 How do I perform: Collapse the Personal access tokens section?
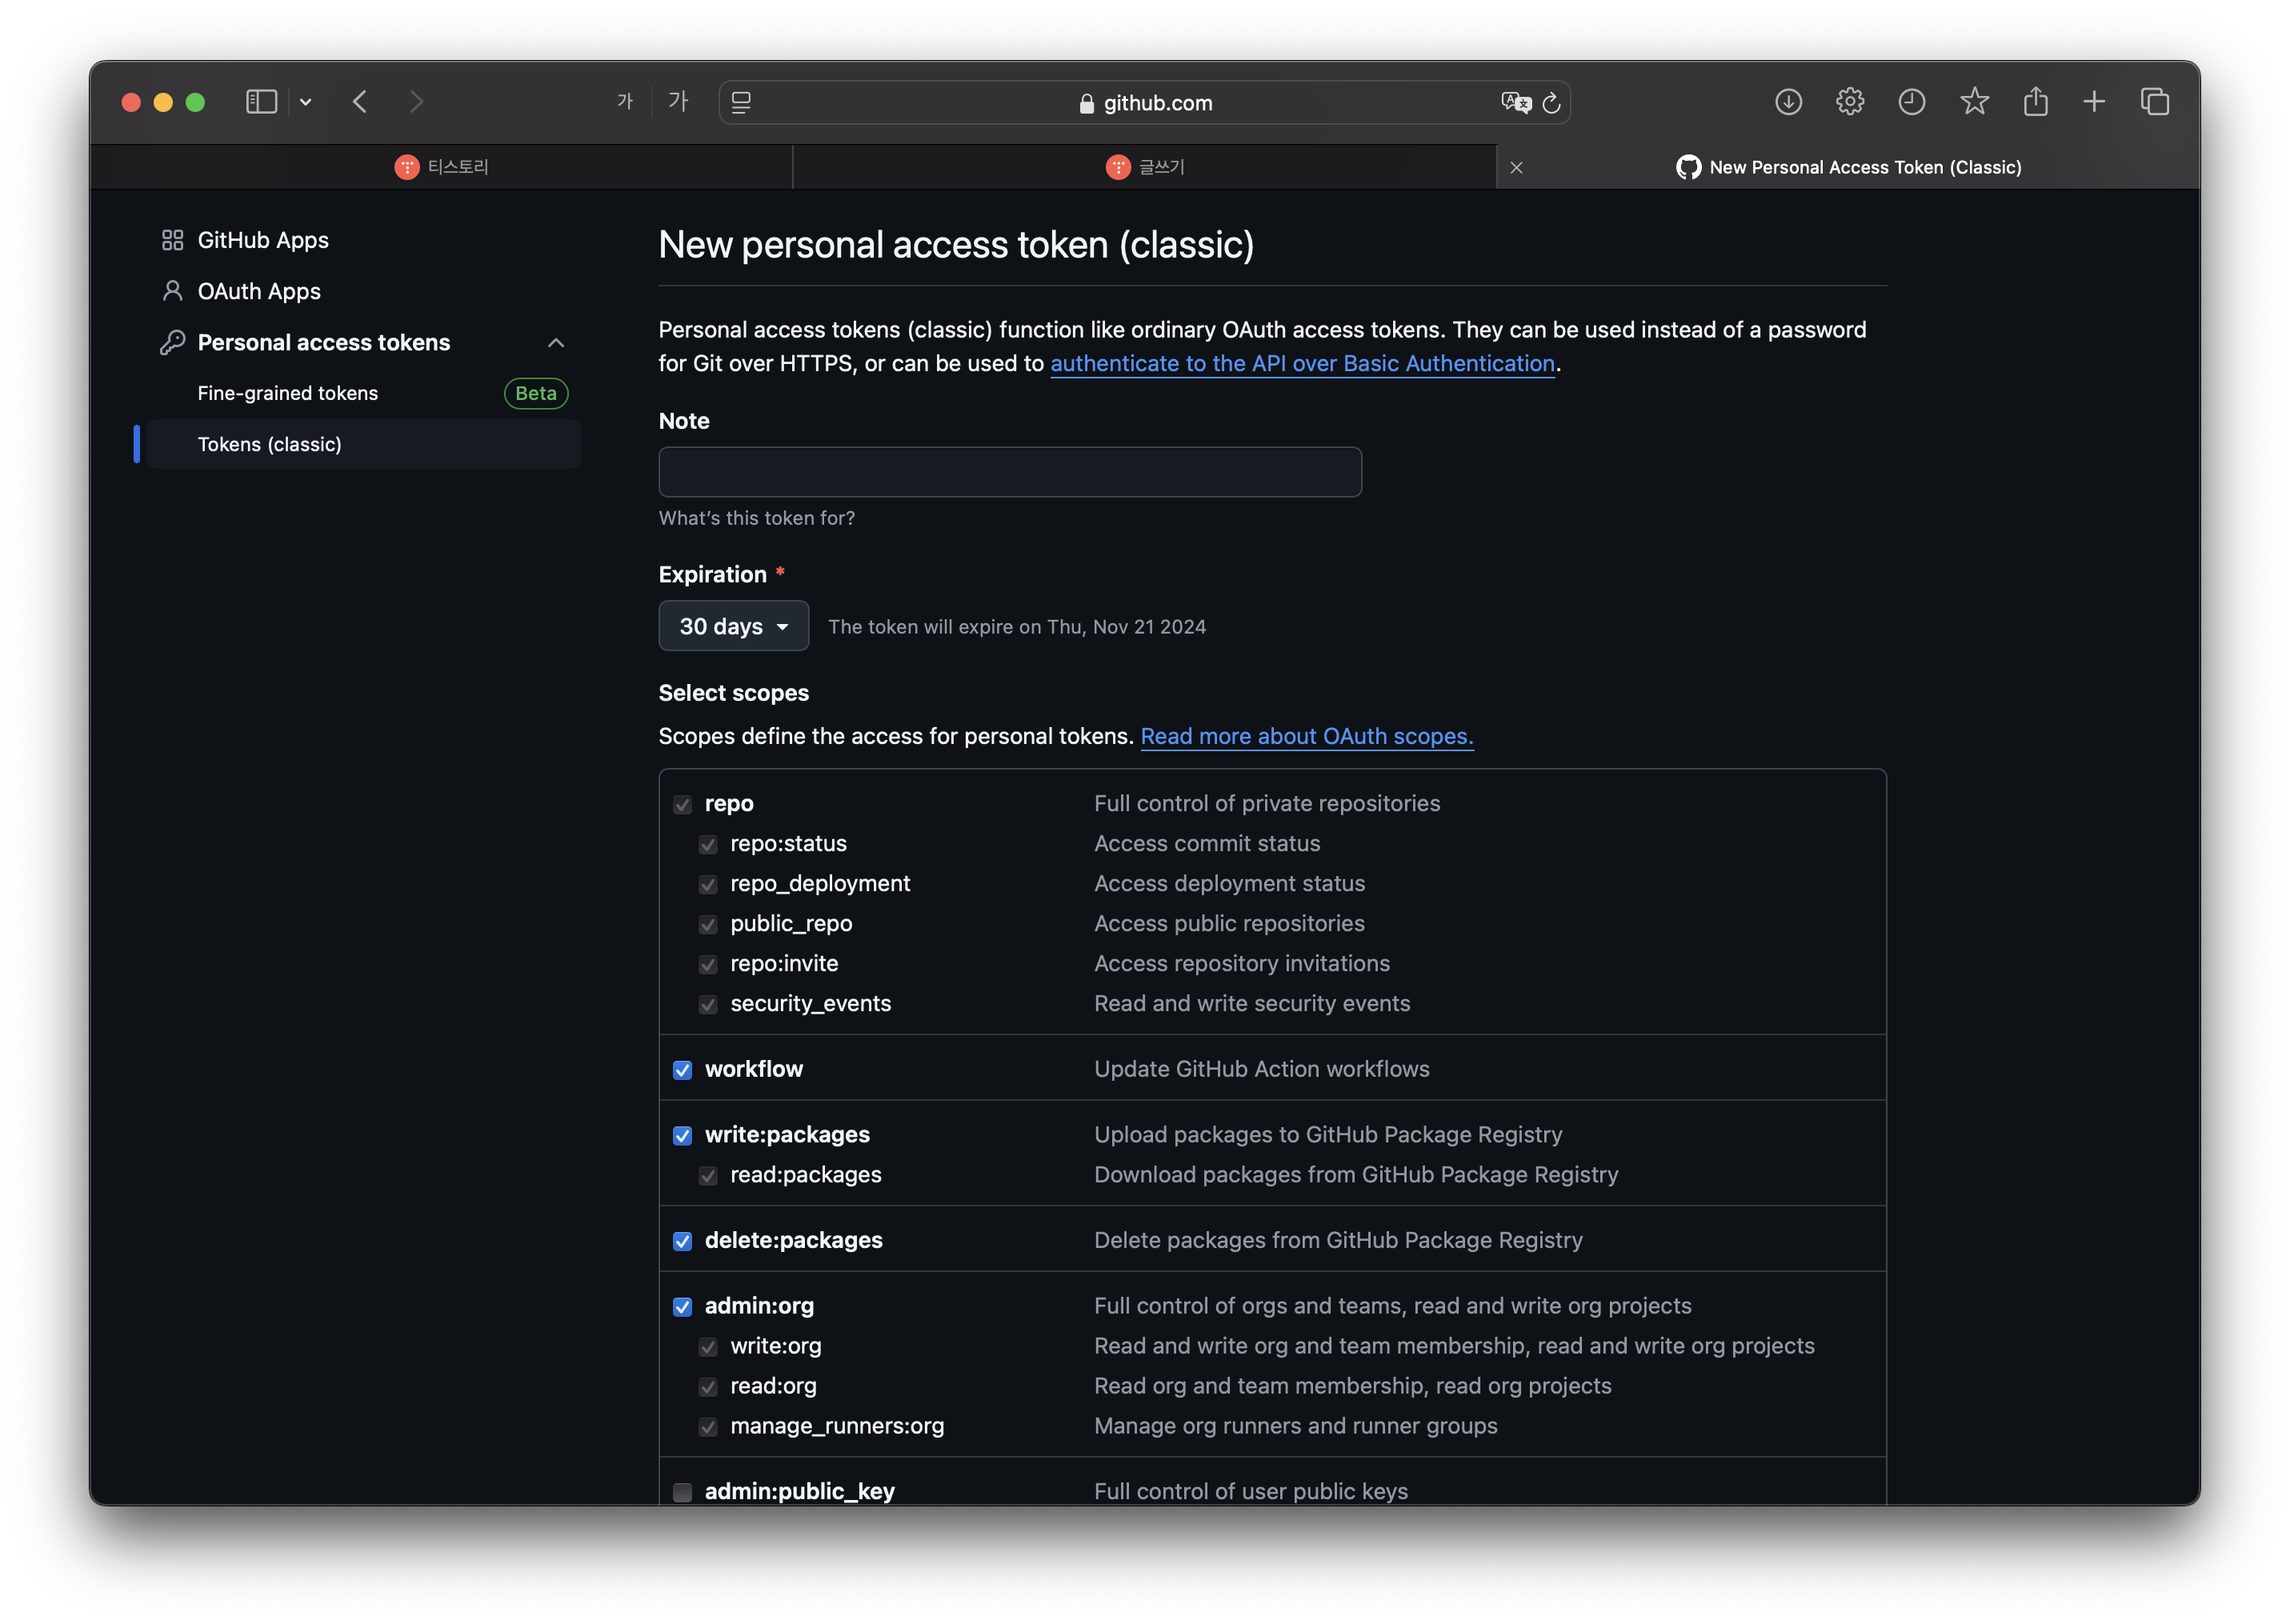point(556,343)
